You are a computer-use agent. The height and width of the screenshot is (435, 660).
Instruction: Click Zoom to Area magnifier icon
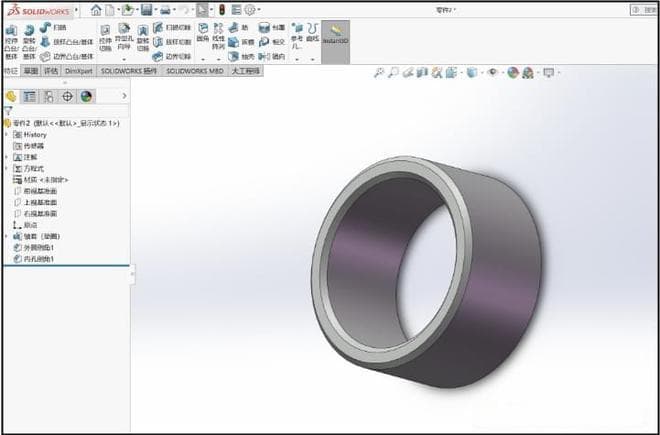pos(393,73)
